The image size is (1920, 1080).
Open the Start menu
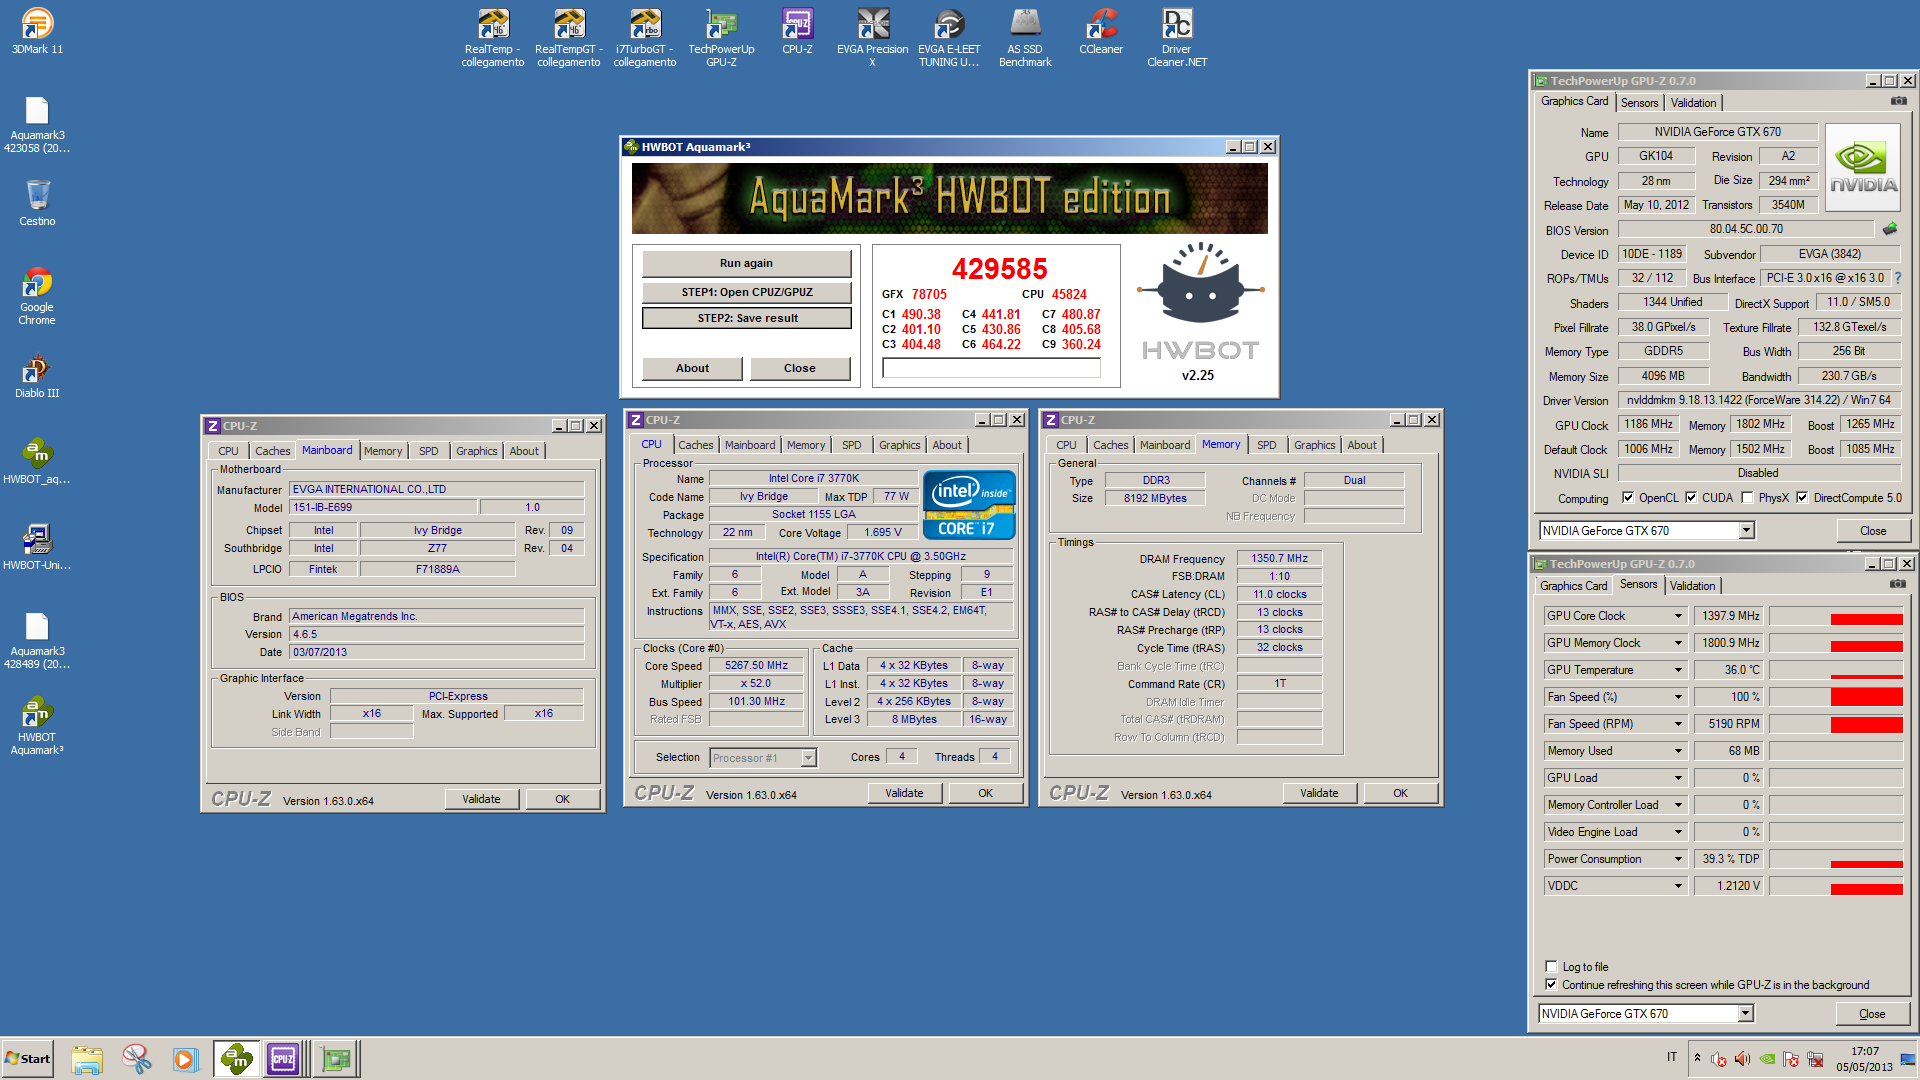click(x=28, y=1058)
